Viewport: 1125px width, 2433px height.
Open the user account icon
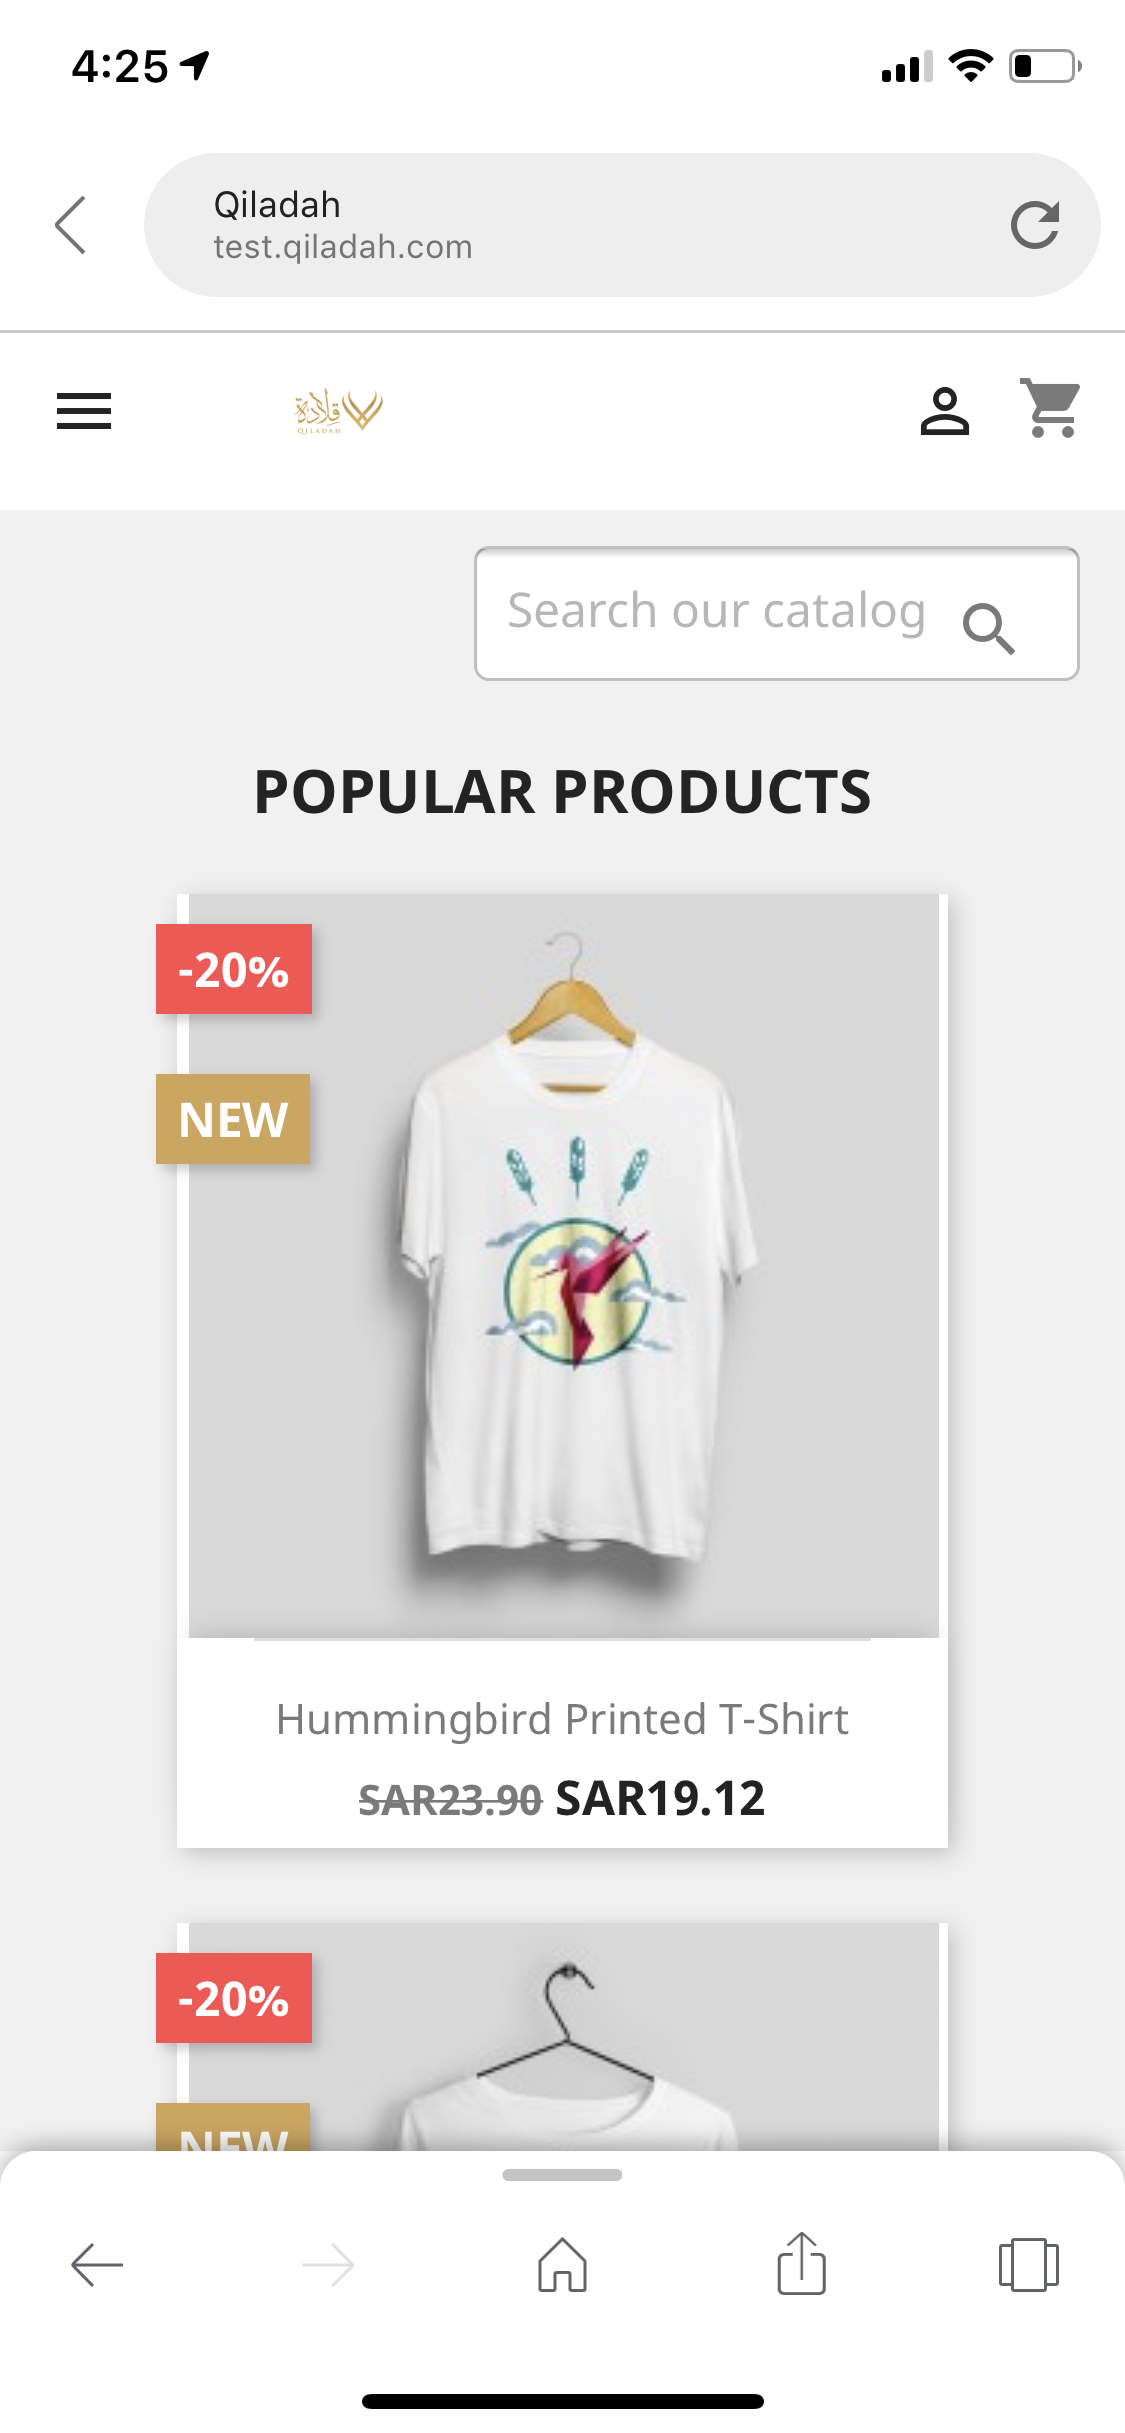pos(944,411)
